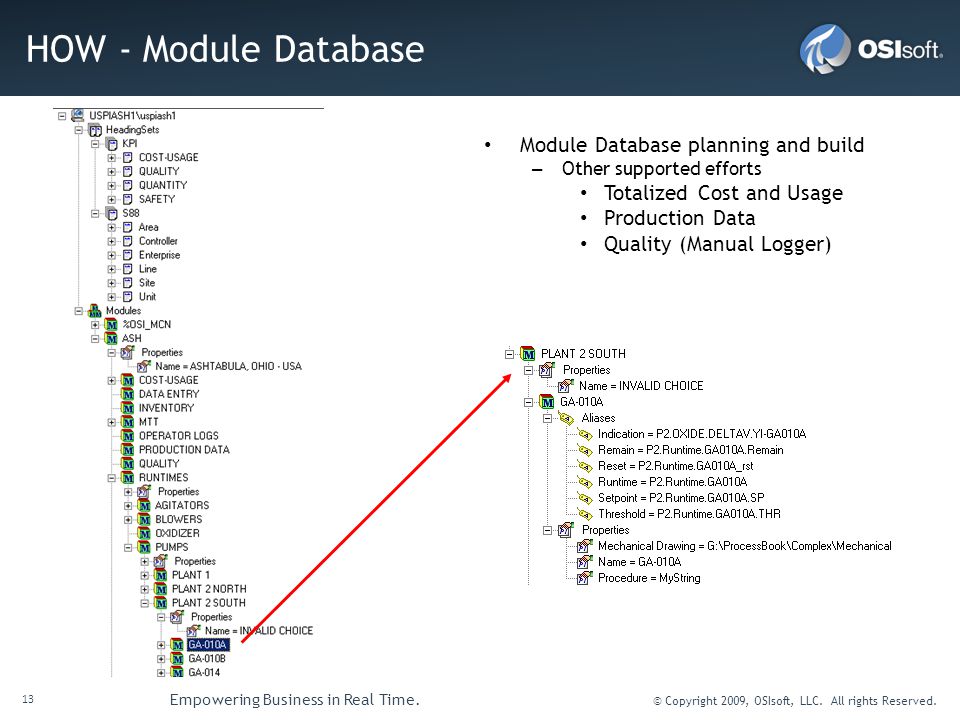Expand the PLANT 2 NORTH module
This screenshot has height=720, width=960.
[144, 589]
